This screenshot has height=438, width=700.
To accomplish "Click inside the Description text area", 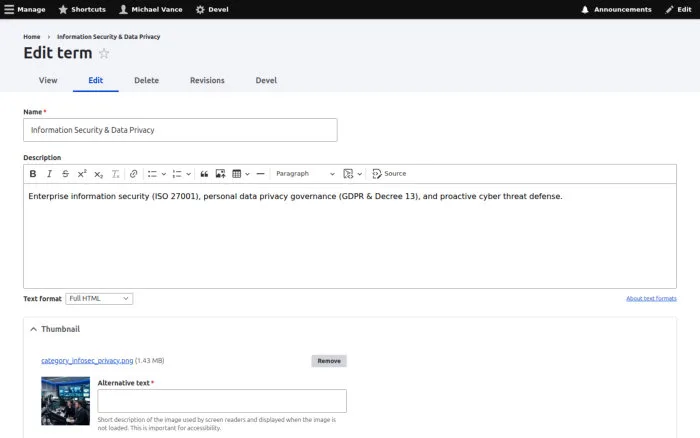I will [350, 236].
